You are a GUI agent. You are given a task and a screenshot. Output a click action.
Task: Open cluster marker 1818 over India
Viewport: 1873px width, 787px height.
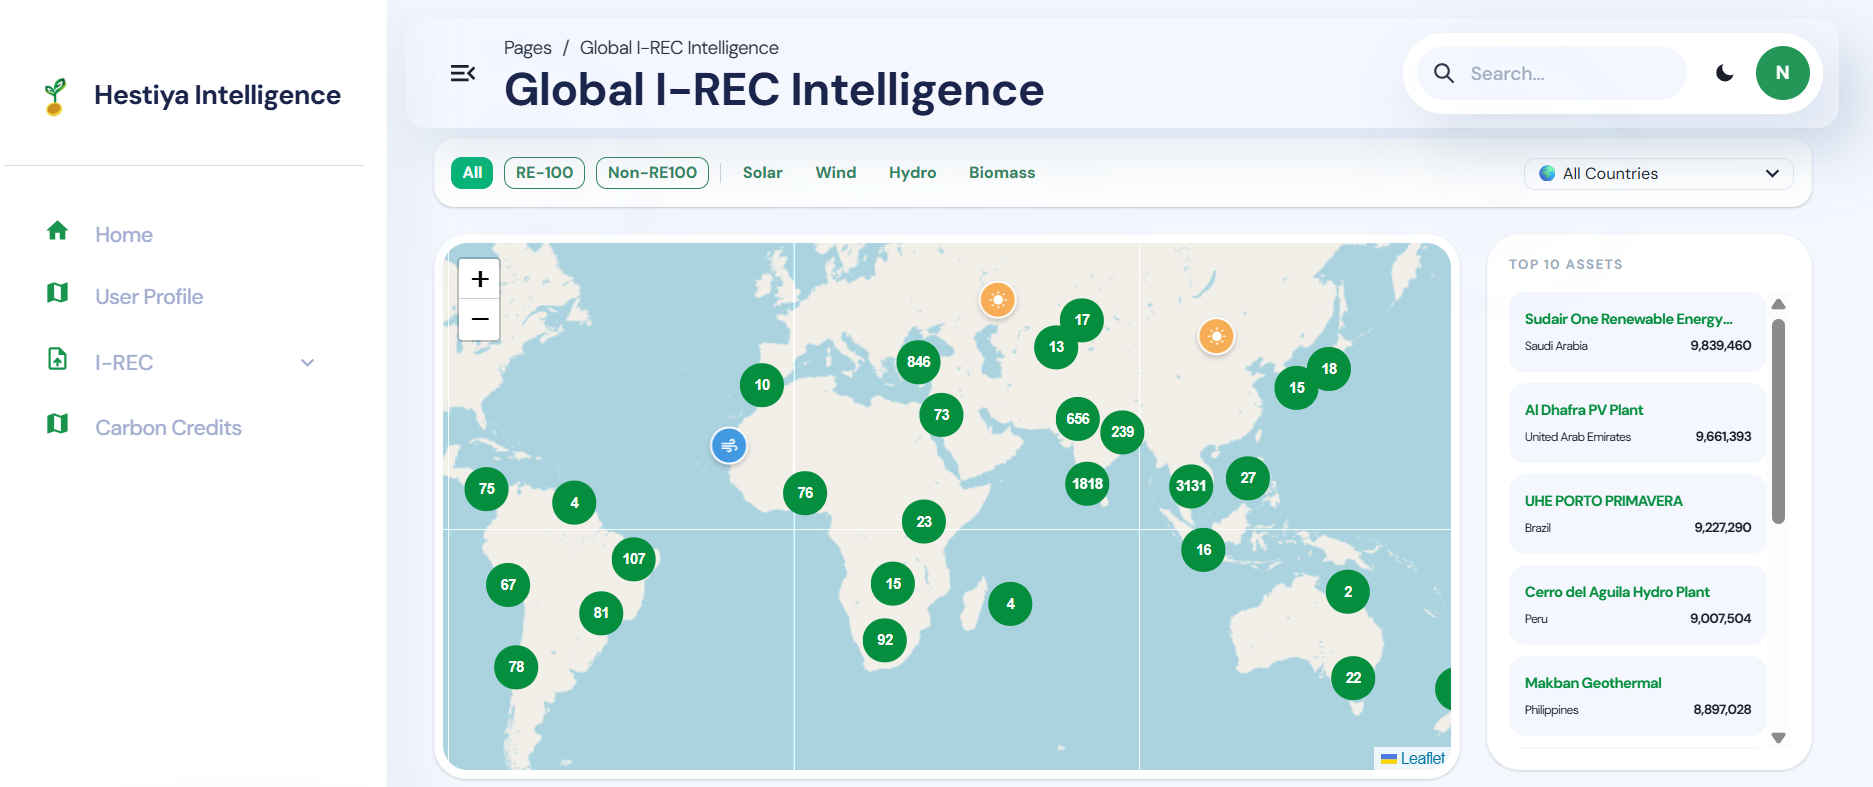pyautogui.click(x=1087, y=484)
